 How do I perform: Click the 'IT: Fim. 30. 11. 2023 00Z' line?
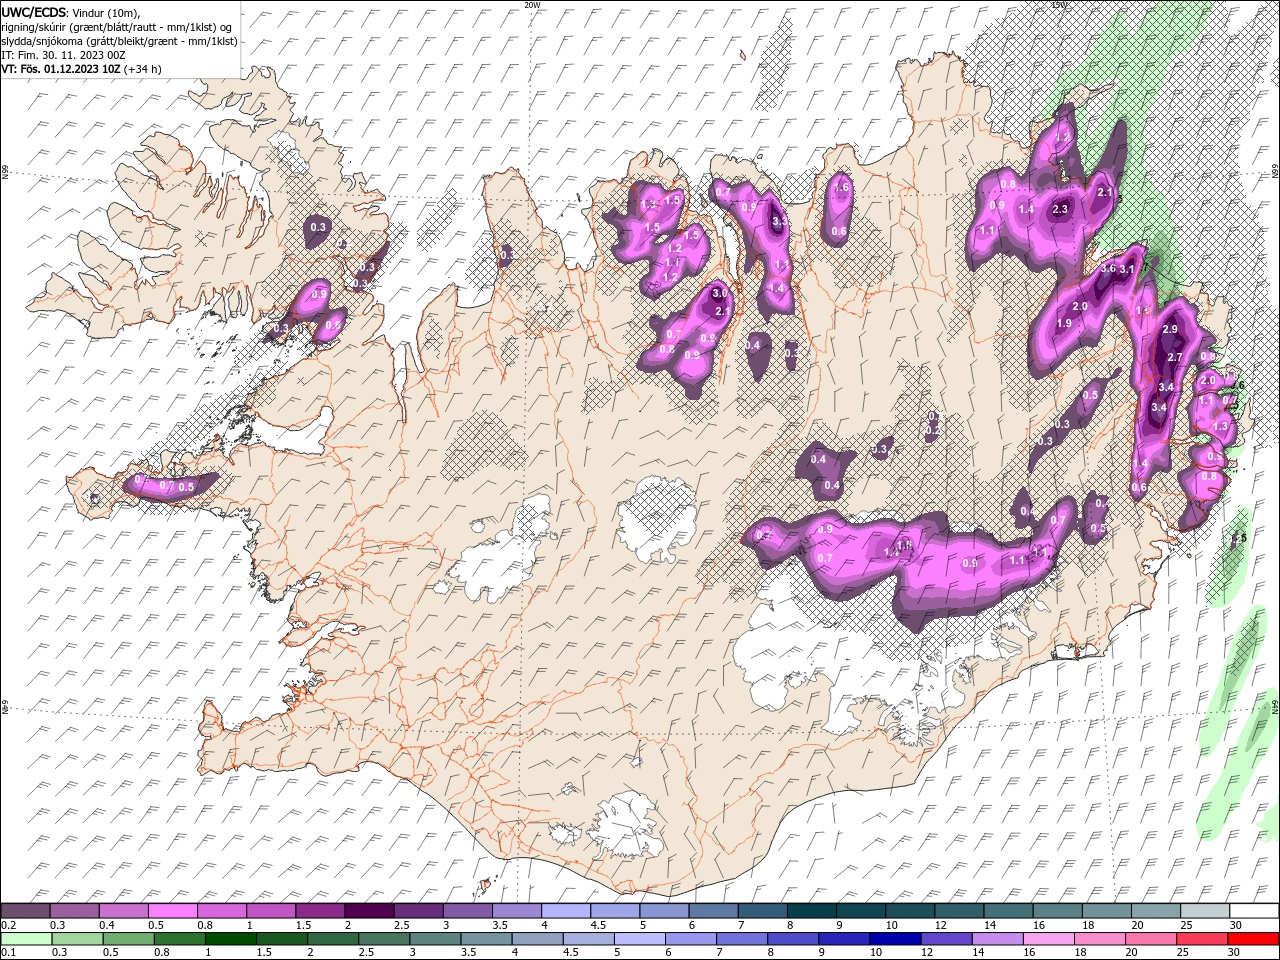point(63,55)
